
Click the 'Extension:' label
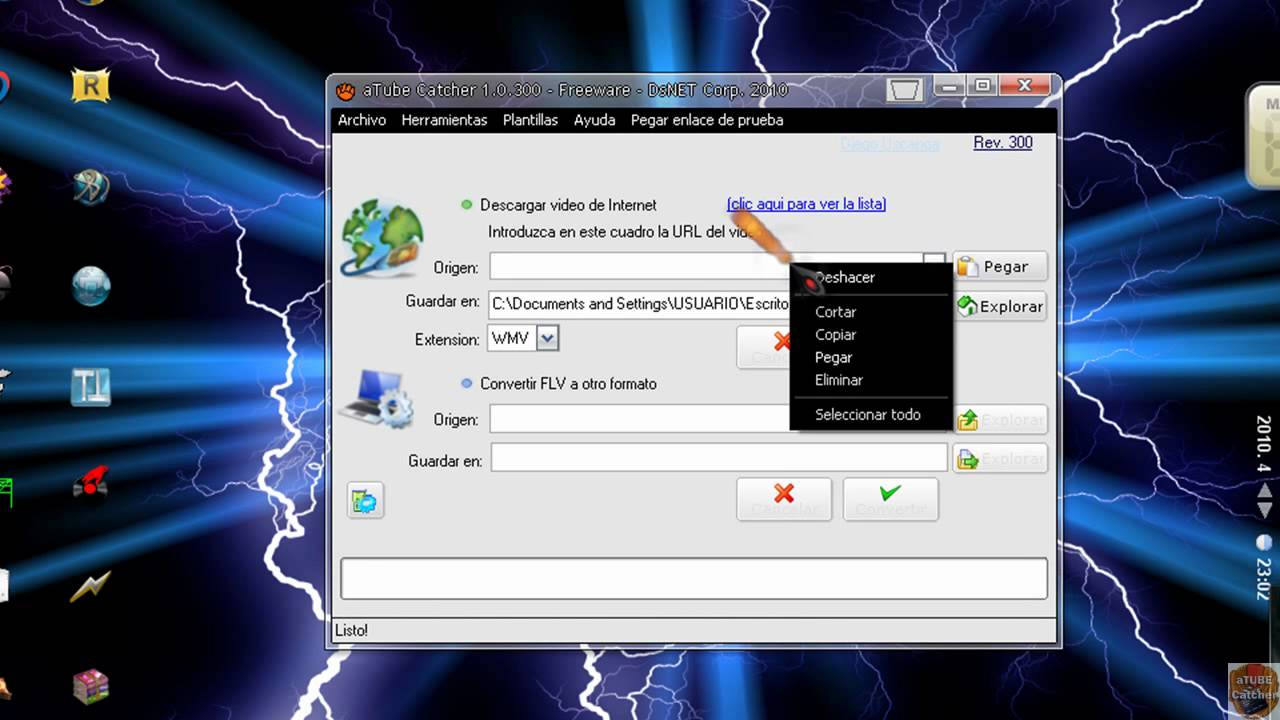click(447, 340)
